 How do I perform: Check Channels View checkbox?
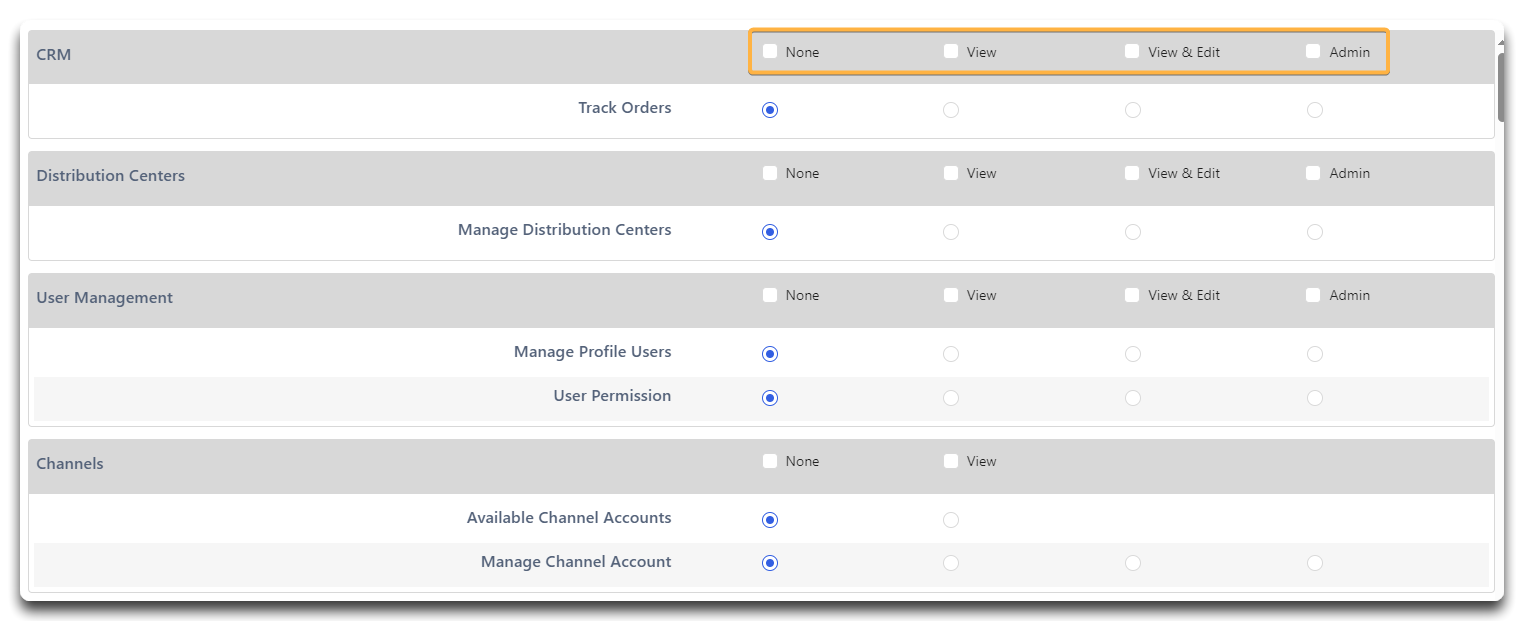pos(951,461)
